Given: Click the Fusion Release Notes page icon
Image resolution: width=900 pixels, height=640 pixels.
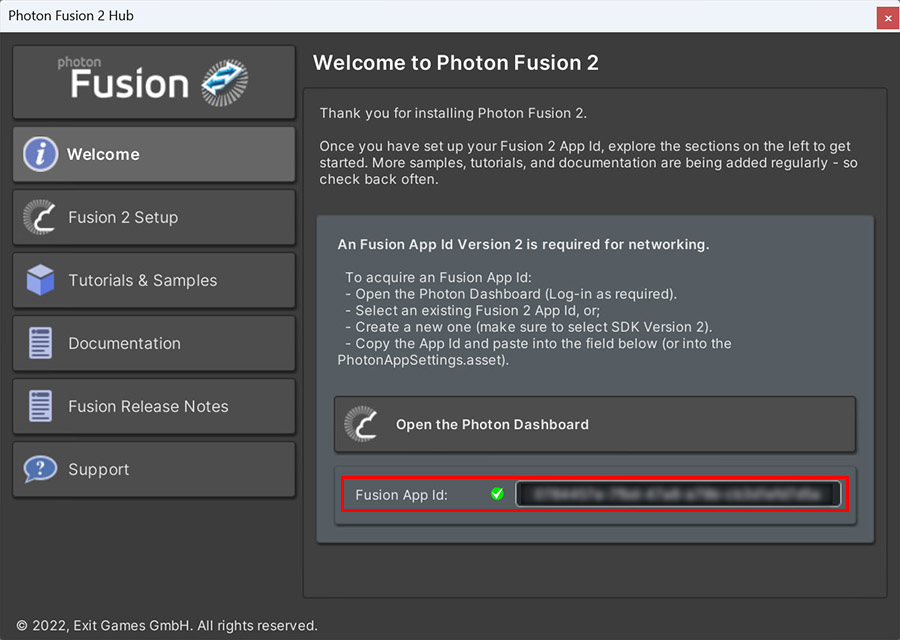Looking at the screenshot, I should [40, 406].
